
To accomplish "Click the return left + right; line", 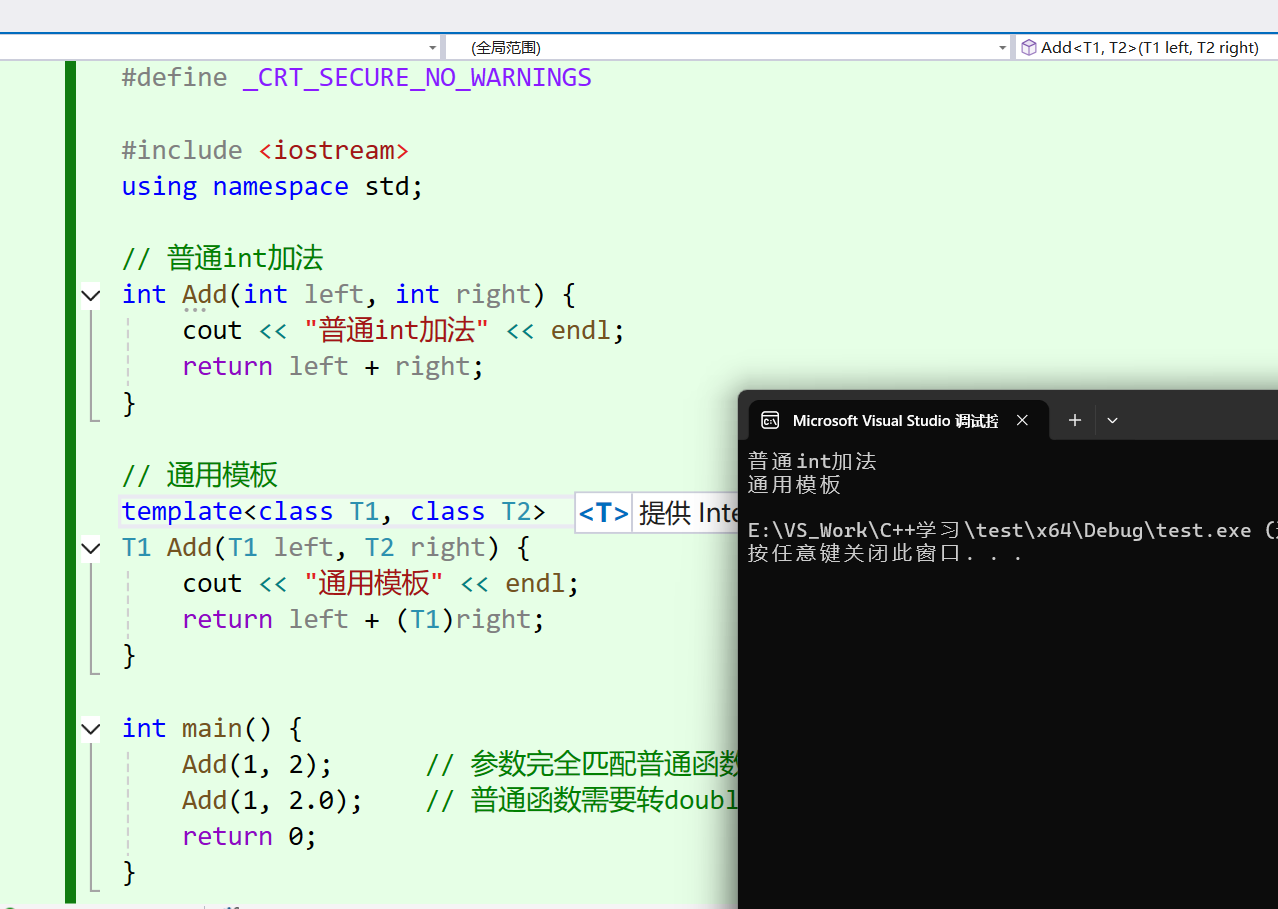I will 333,367.
